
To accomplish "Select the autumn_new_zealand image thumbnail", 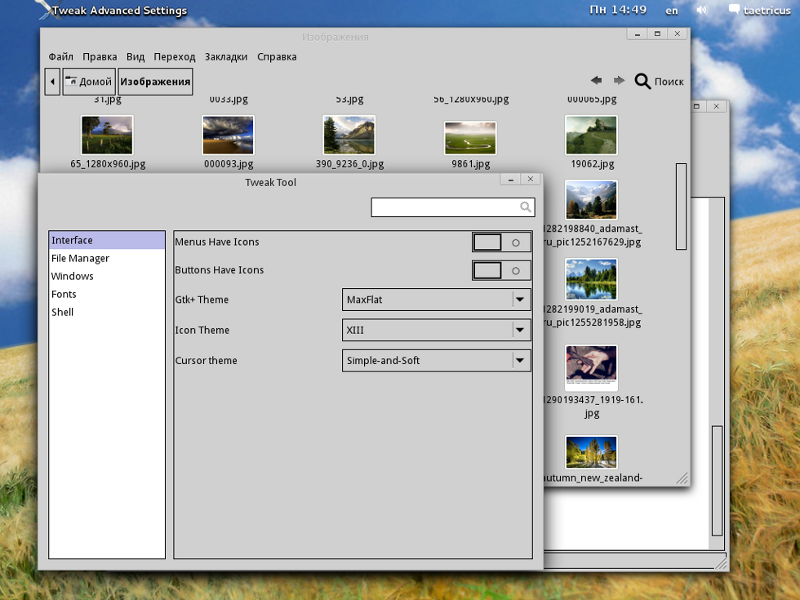I will coord(591,452).
